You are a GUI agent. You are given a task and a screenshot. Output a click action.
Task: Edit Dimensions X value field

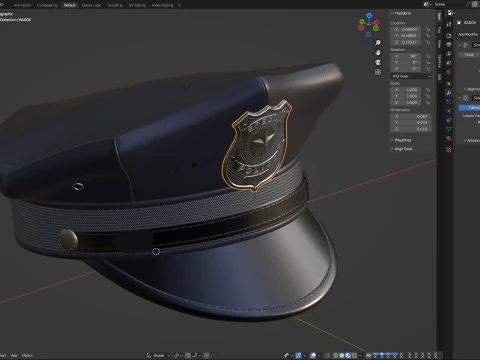pyautogui.click(x=411, y=116)
